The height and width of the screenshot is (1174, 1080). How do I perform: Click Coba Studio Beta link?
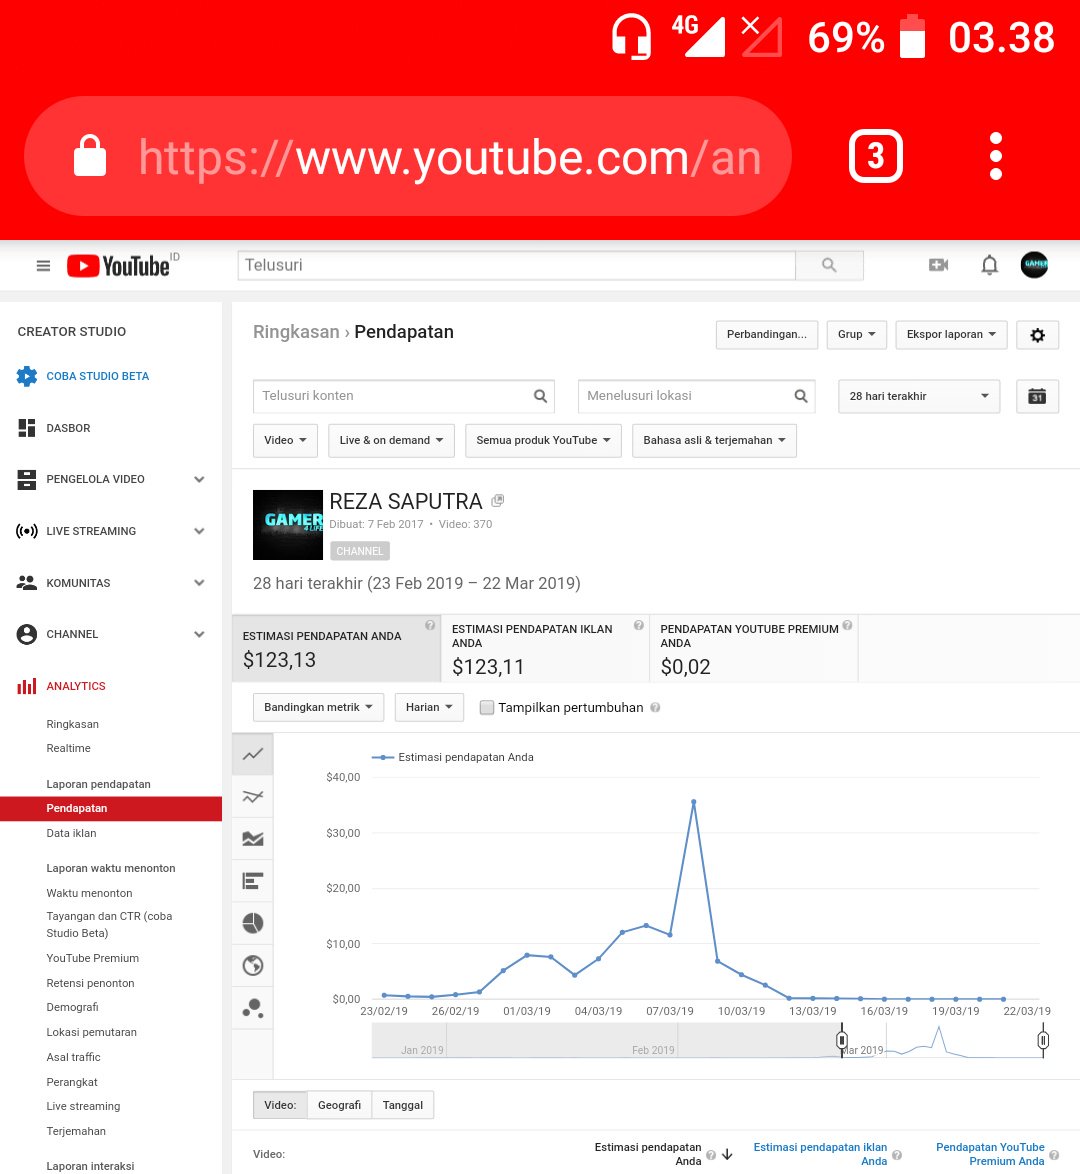pos(97,376)
